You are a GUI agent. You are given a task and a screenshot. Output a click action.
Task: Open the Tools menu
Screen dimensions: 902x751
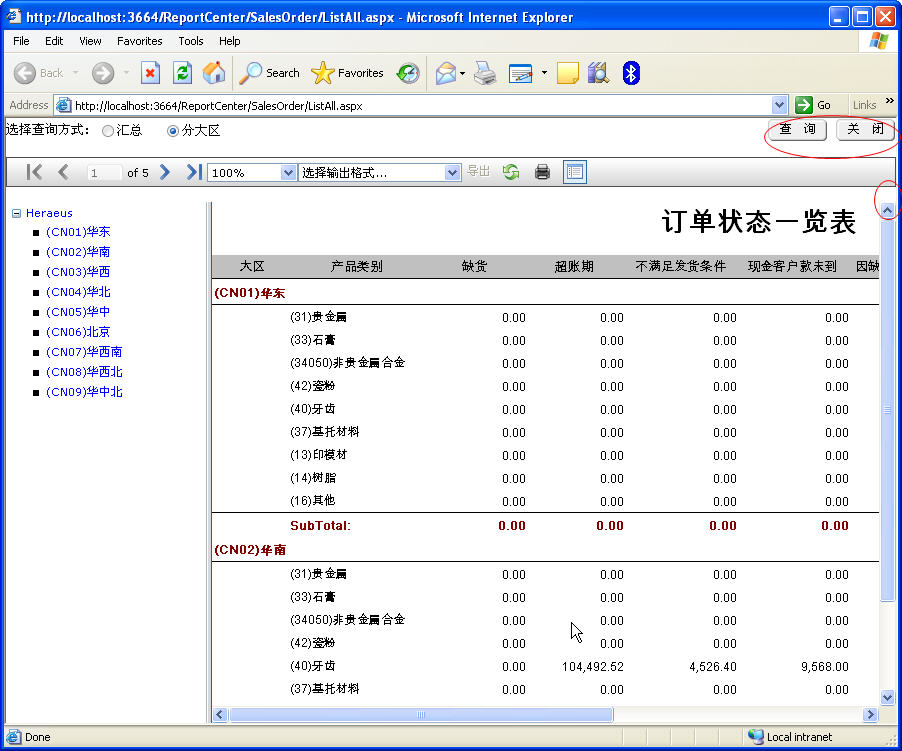click(191, 41)
